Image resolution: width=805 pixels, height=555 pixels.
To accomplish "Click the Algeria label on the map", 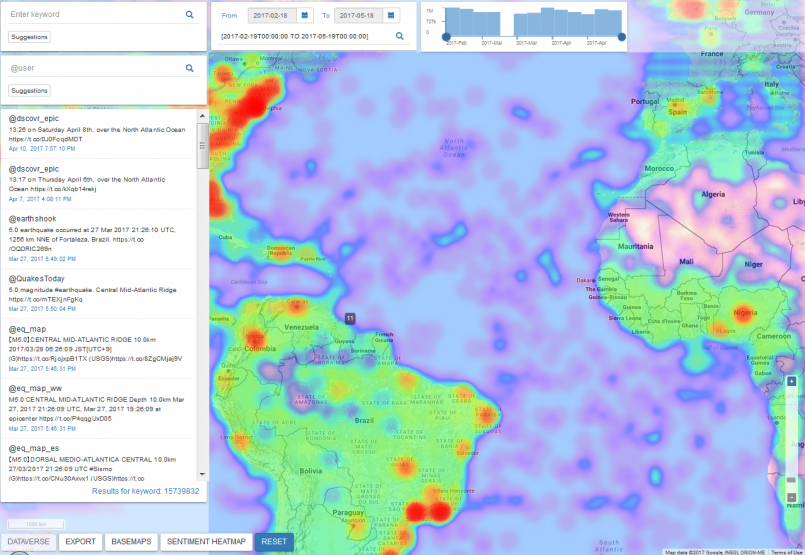I will (x=713, y=194).
